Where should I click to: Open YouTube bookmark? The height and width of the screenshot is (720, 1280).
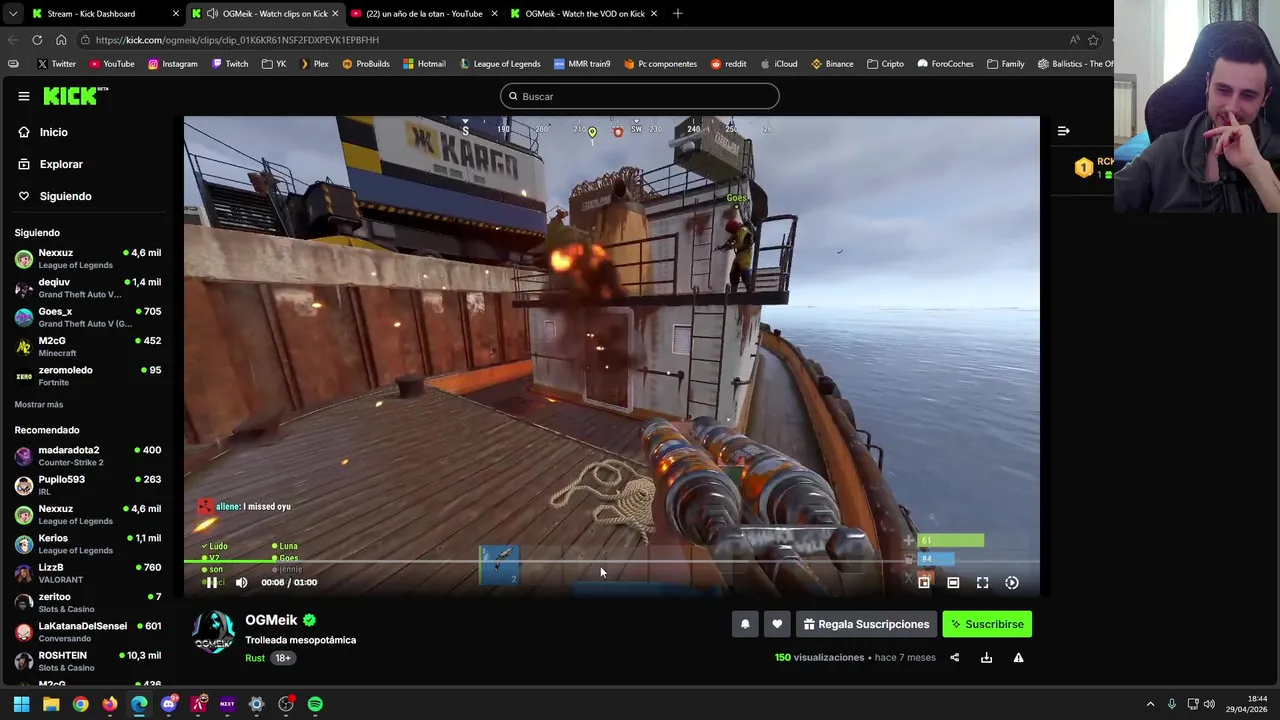[111, 64]
